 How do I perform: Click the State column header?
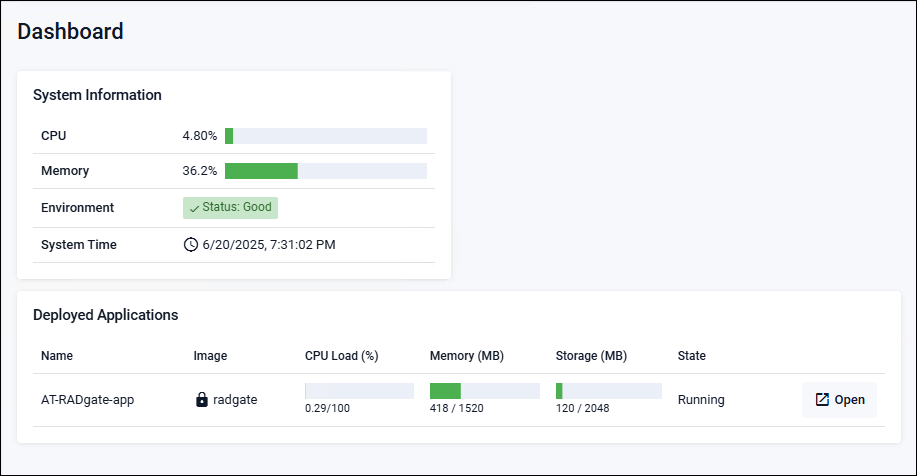click(692, 355)
